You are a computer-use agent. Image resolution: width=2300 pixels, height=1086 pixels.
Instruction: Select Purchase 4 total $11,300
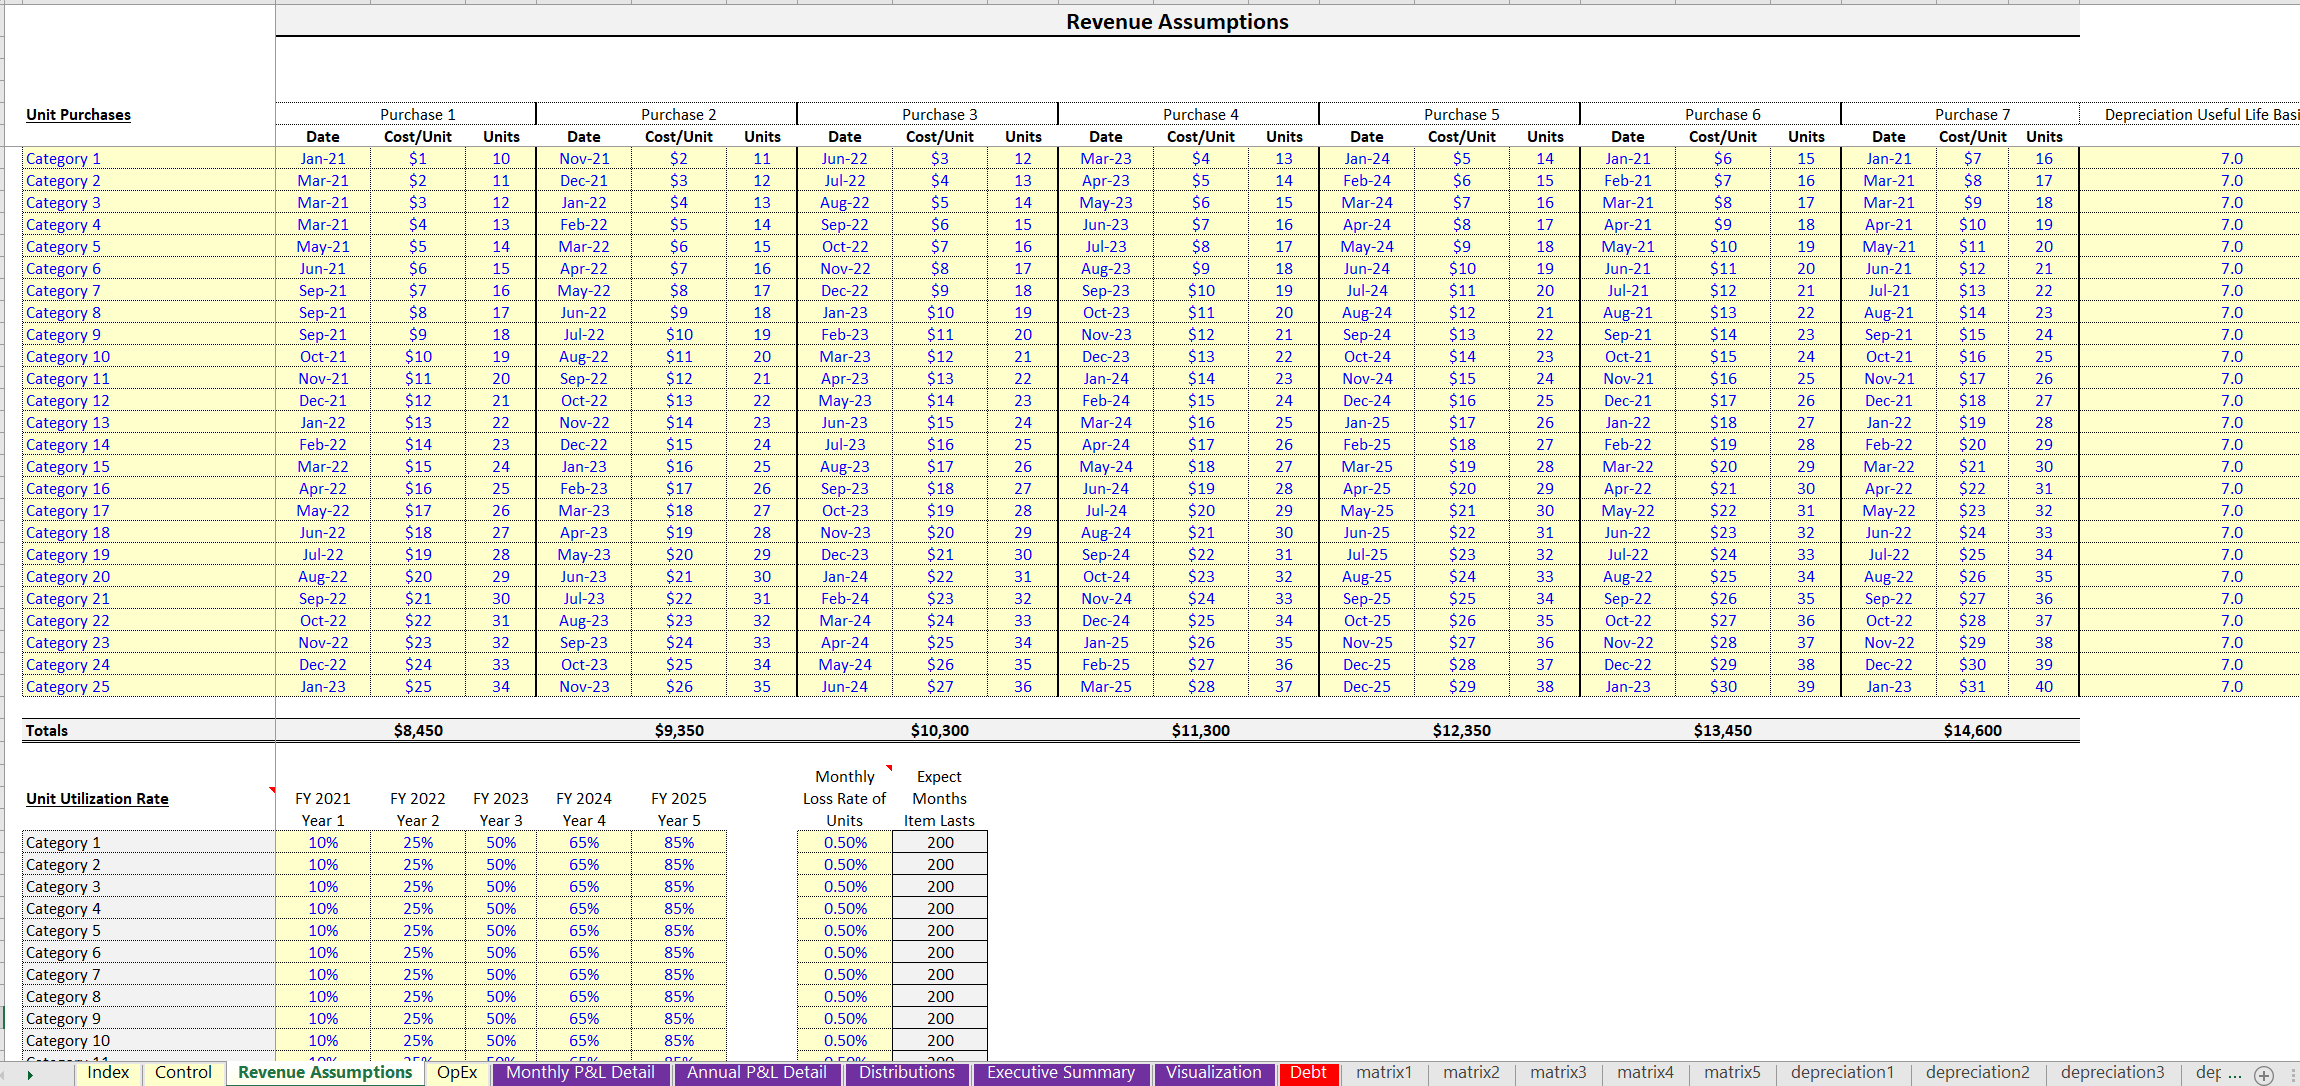pos(1201,731)
